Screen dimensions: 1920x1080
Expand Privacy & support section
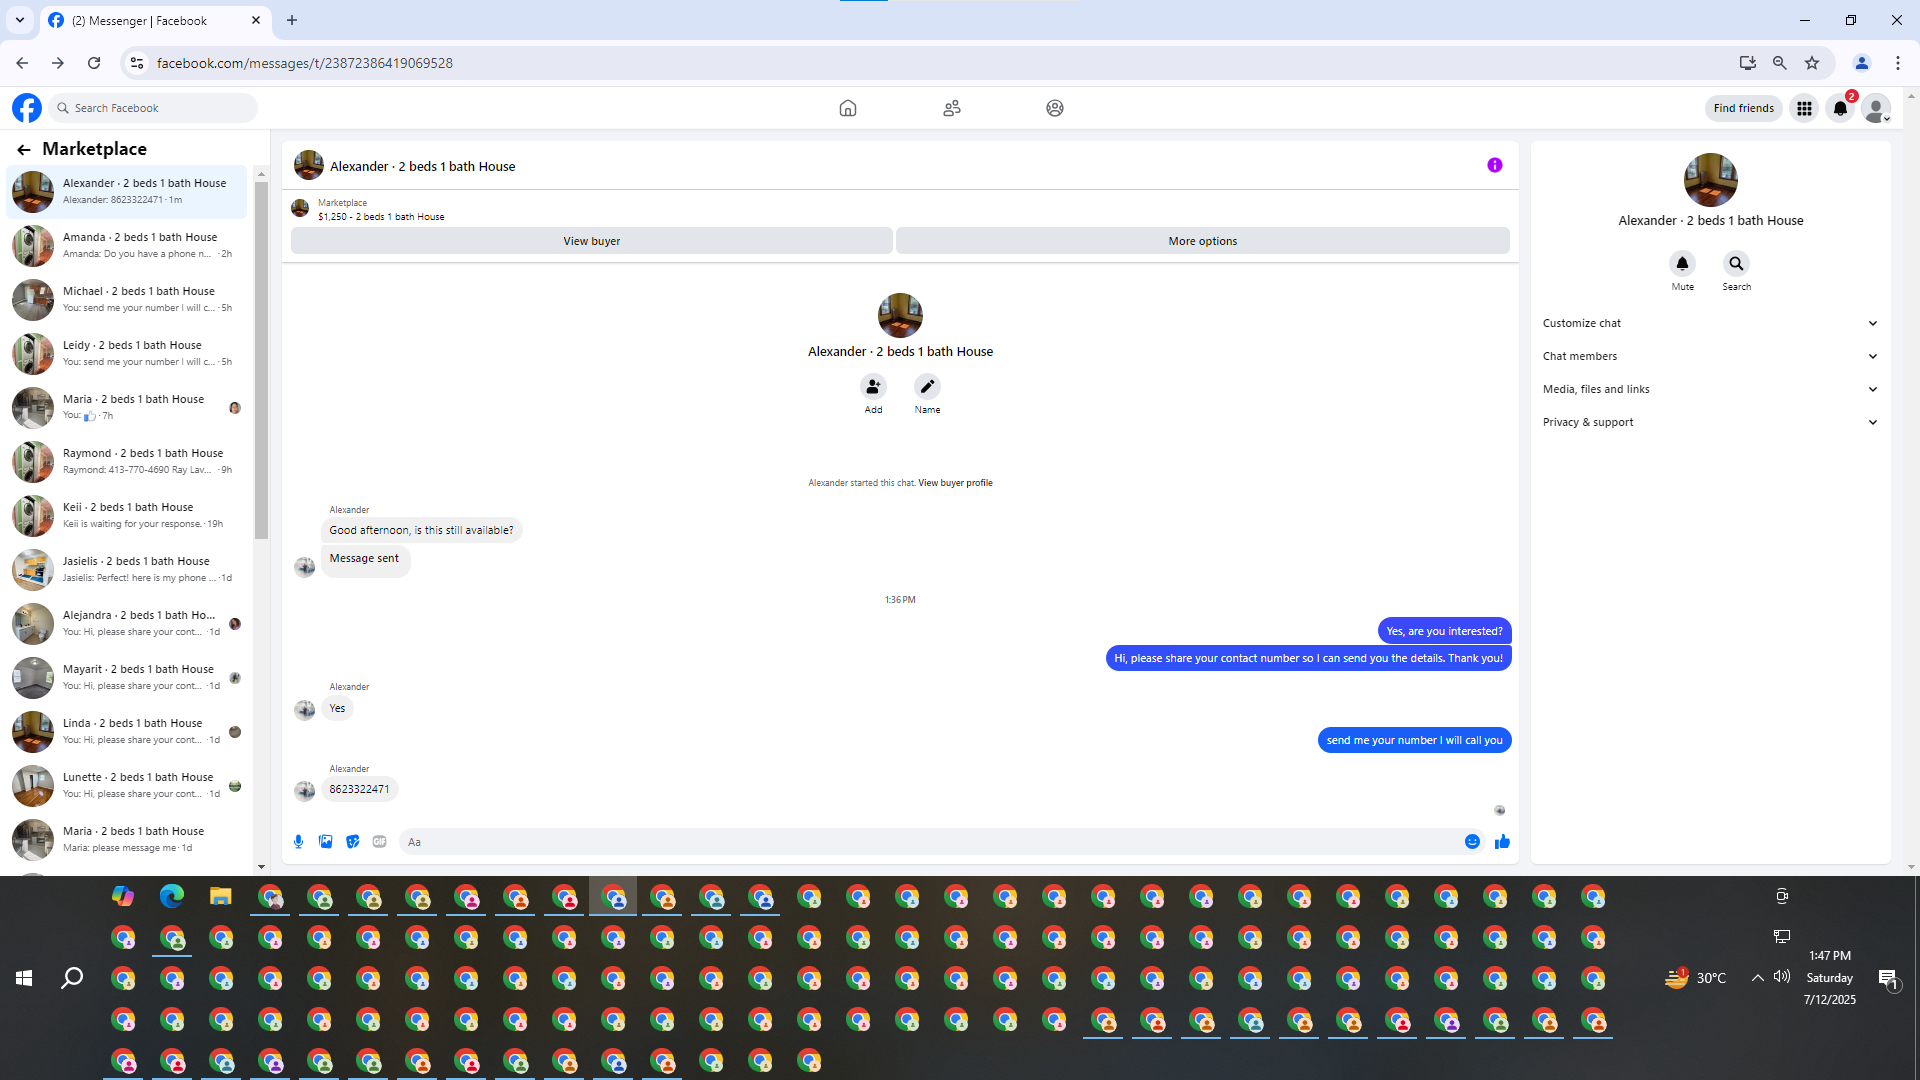[1710, 422]
